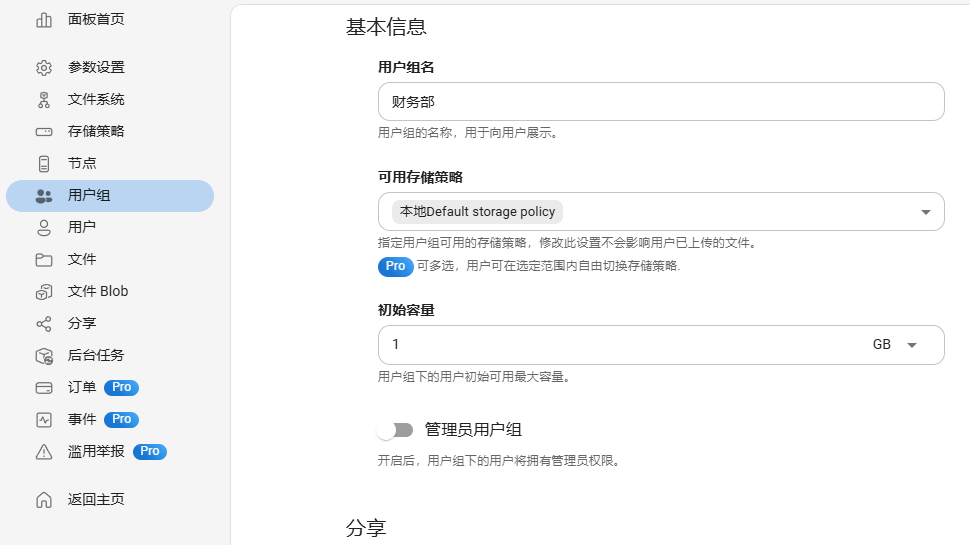Click the 节点 device icon
Screen dimensions: 970x545
(44, 164)
